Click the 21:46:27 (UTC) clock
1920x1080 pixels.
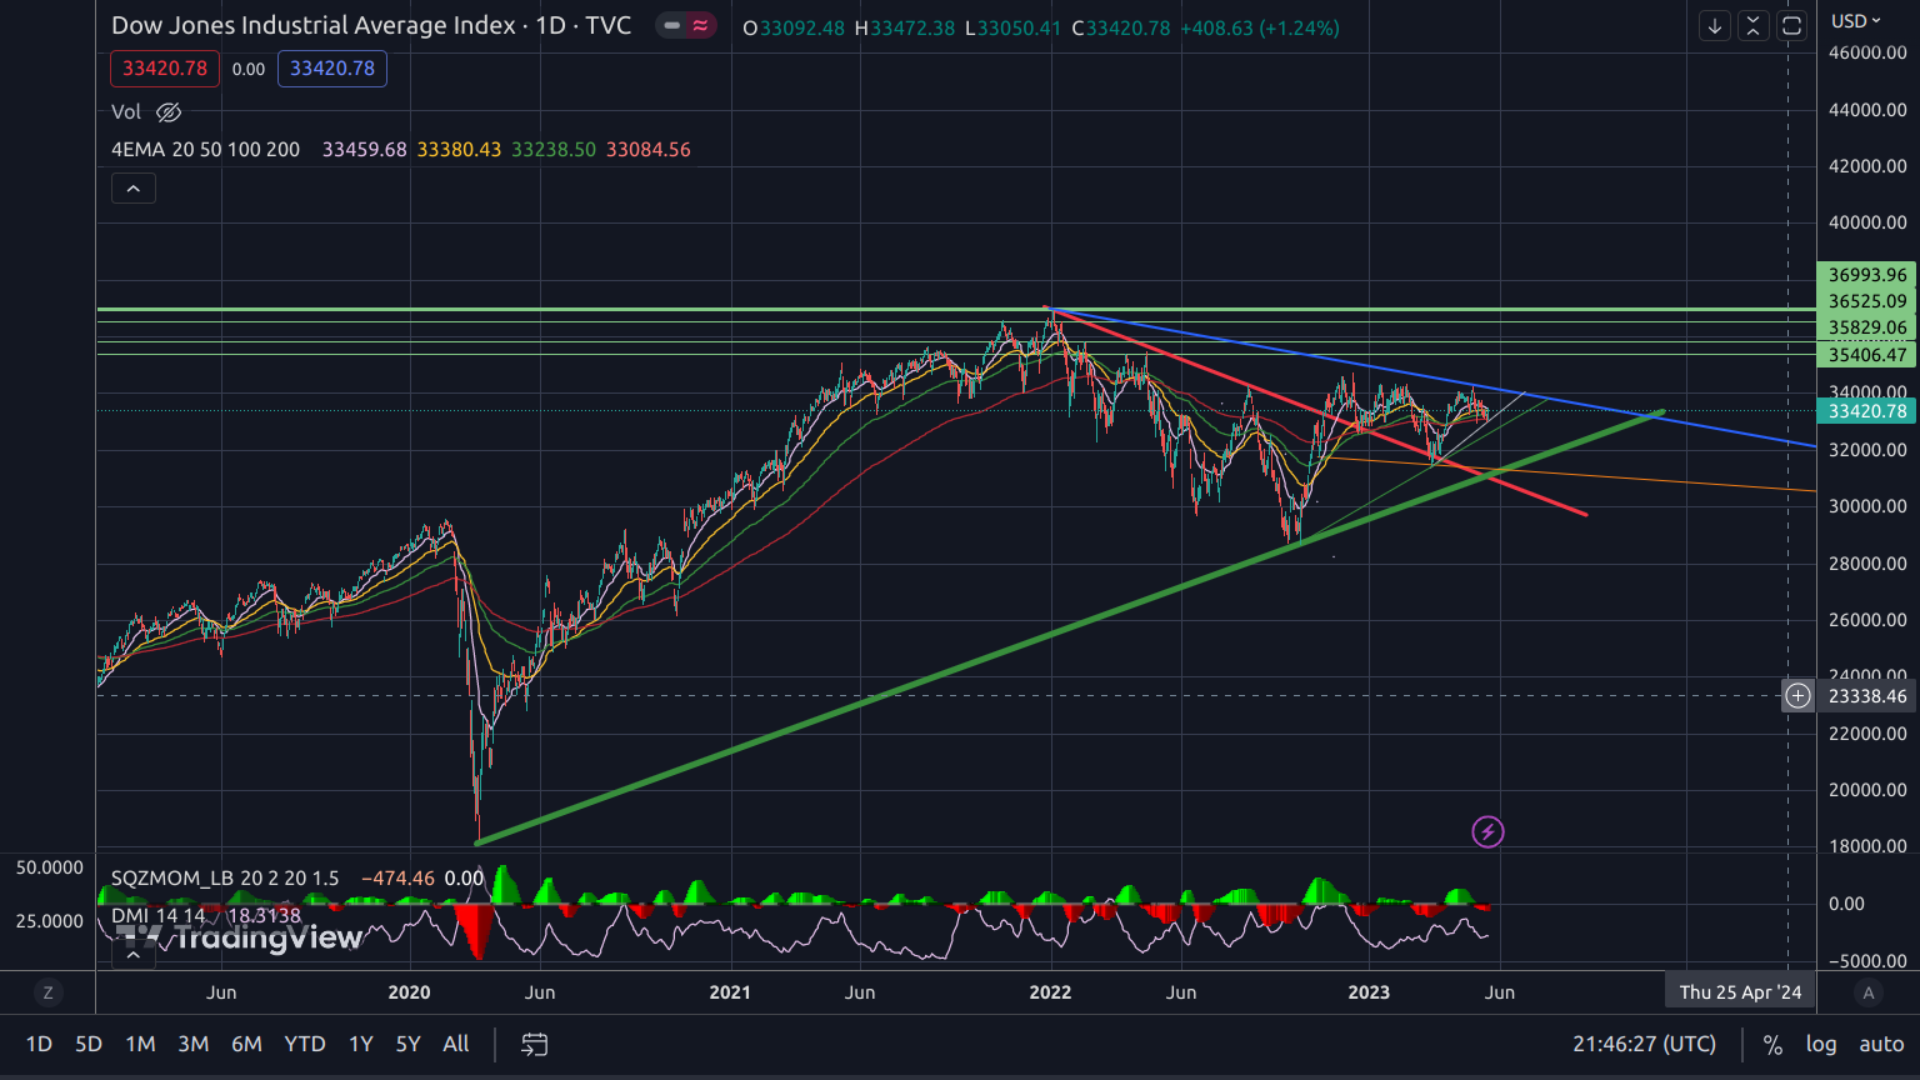[x=1644, y=1045]
